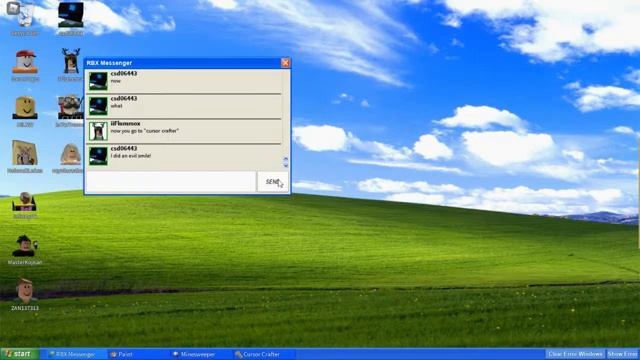Send the message with the SEND button
This screenshot has width=640, height=360.
[x=273, y=182]
